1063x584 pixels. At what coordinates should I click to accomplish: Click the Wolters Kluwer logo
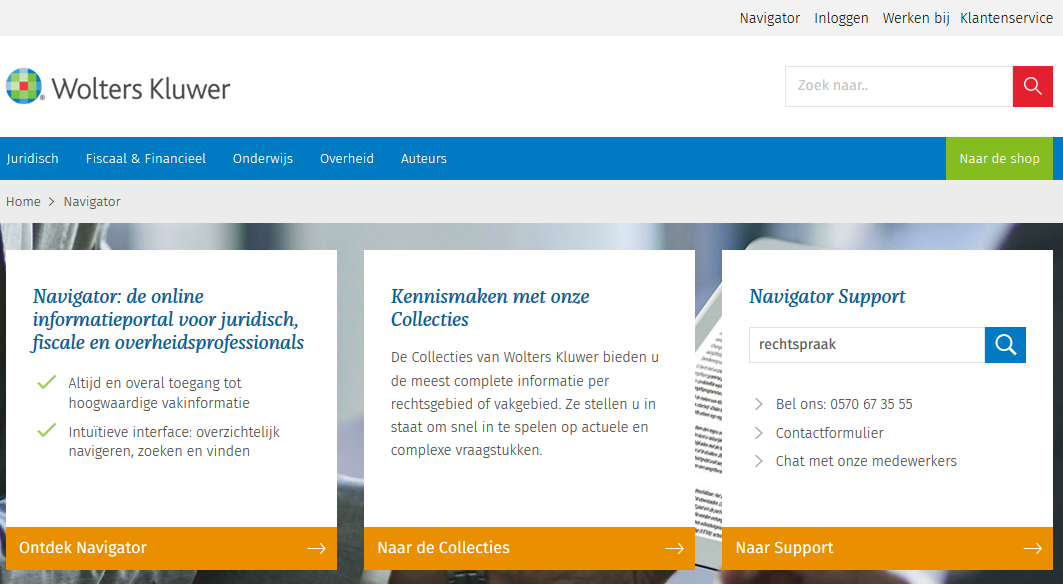point(118,87)
